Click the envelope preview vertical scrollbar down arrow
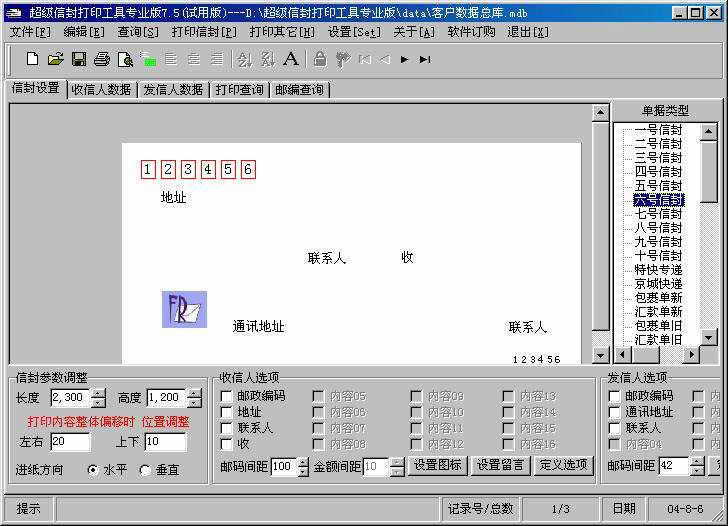 click(600, 354)
